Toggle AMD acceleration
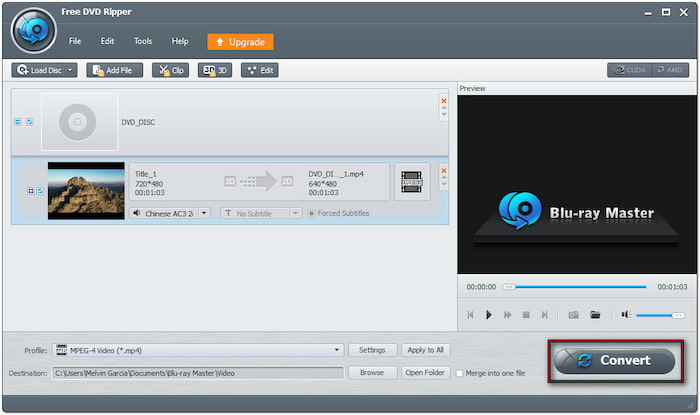The height and width of the screenshot is (415, 700). pos(670,70)
